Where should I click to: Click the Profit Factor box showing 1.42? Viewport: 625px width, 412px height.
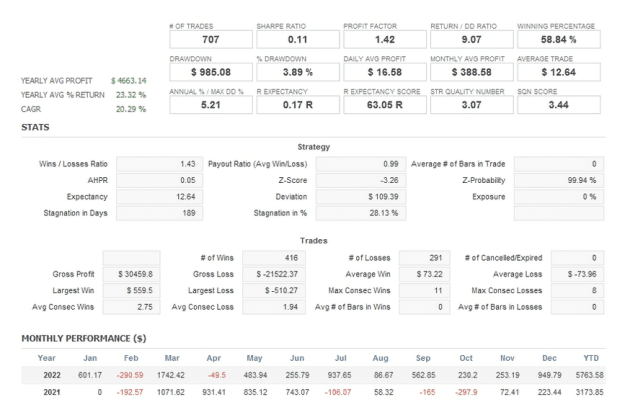click(385, 39)
